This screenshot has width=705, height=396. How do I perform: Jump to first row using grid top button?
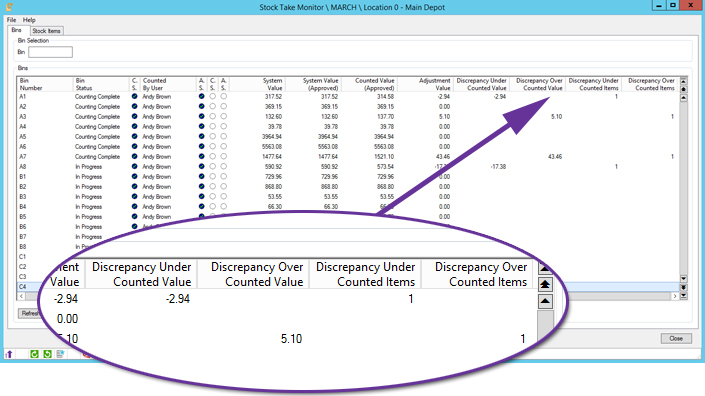(x=683, y=81)
